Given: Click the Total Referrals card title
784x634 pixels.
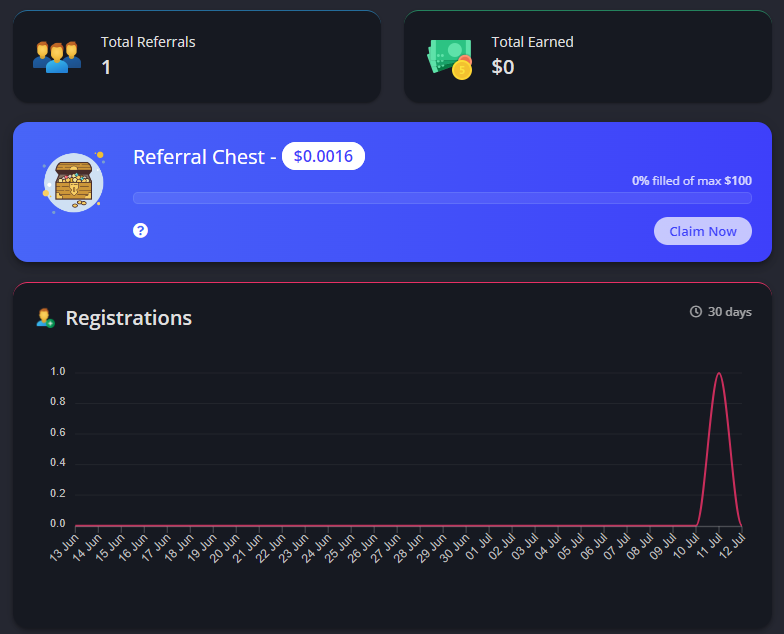Looking at the screenshot, I should (148, 42).
